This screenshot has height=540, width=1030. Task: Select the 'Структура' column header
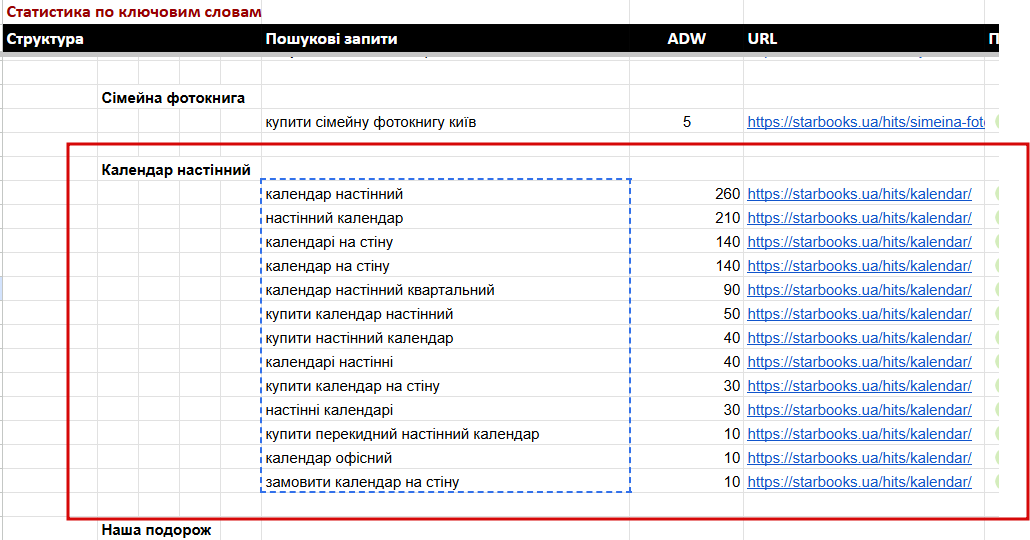[x=45, y=39]
